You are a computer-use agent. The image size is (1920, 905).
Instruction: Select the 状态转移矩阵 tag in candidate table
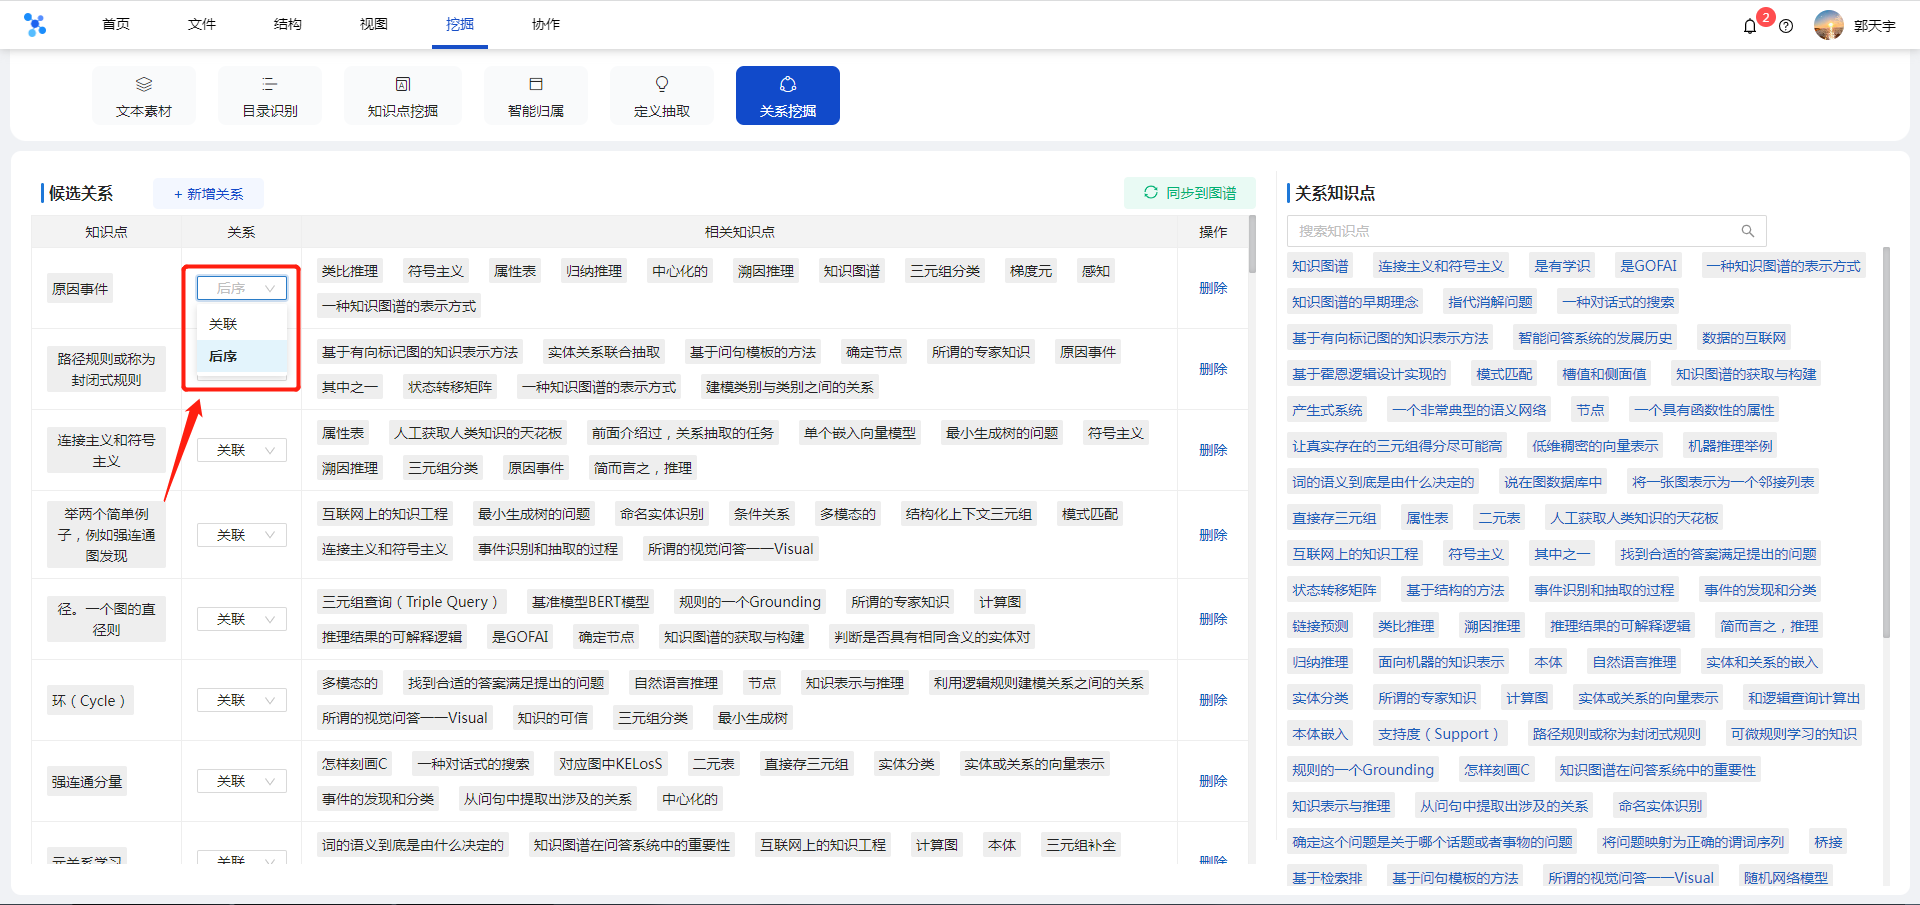point(450,387)
